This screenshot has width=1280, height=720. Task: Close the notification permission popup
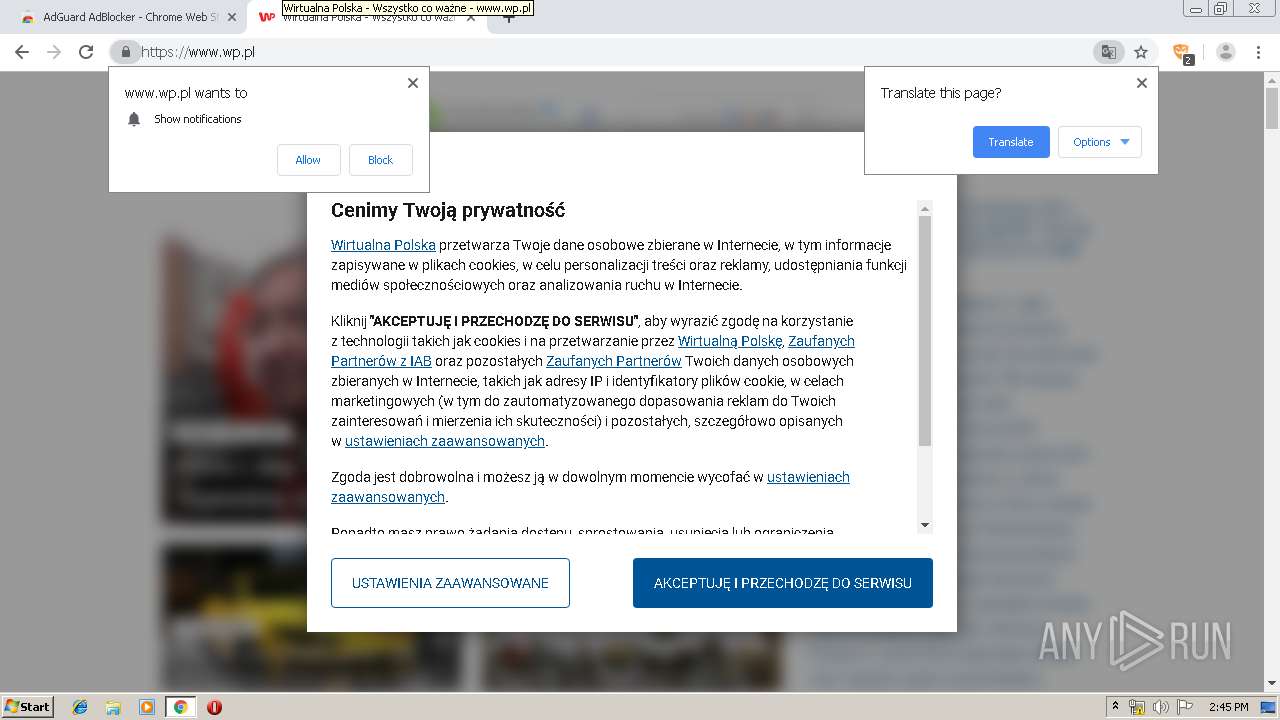coord(413,83)
